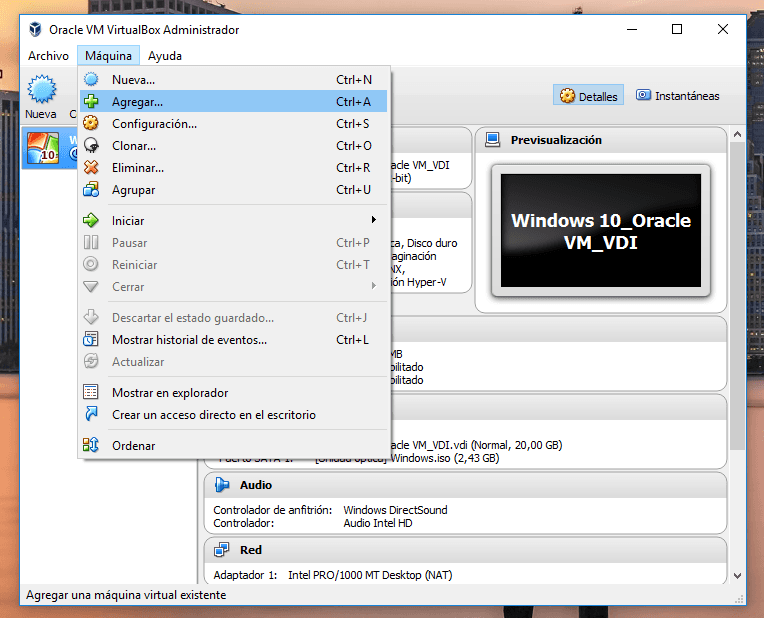
Task: Click the Actualizar icon in menu
Action: [x=91, y=361]
